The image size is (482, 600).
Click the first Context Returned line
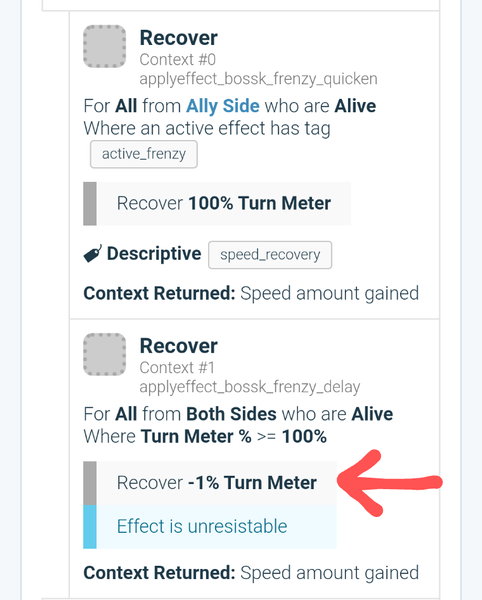tap(251, 293)
